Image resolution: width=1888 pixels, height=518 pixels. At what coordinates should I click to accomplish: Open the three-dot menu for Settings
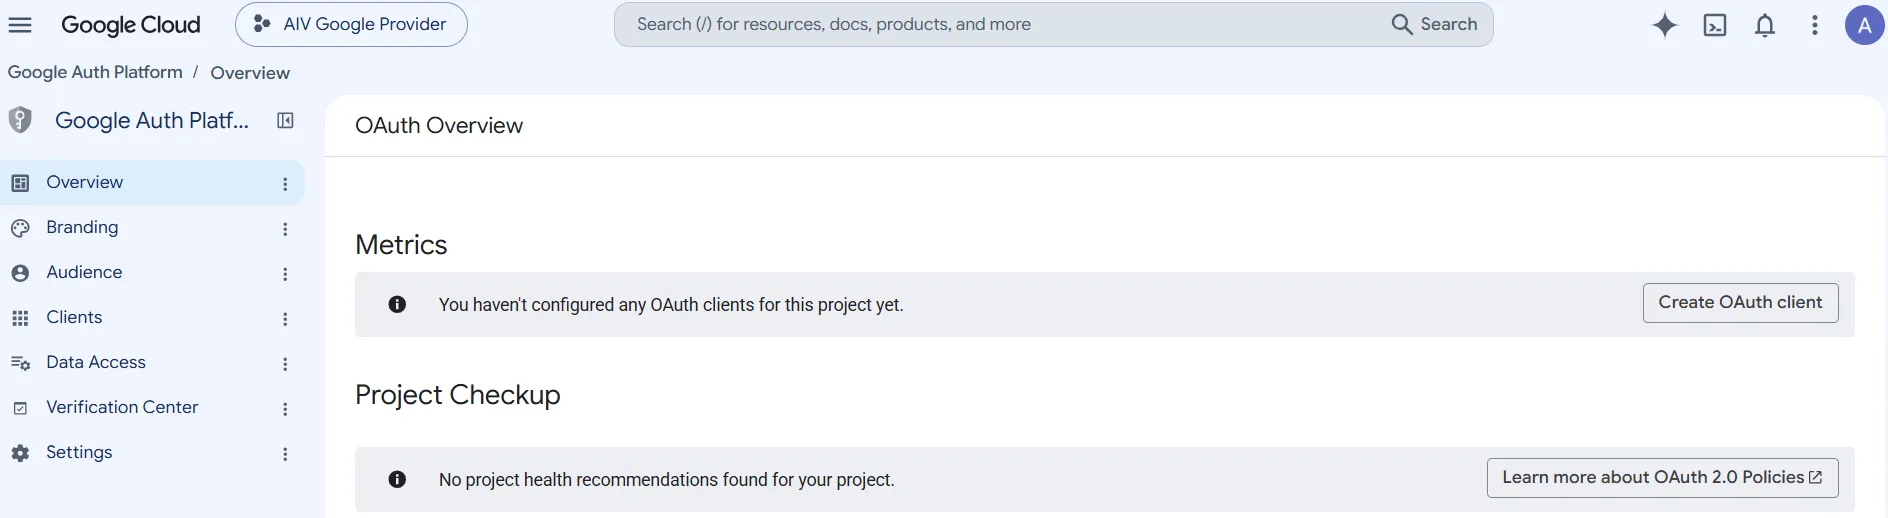[285, 454]
